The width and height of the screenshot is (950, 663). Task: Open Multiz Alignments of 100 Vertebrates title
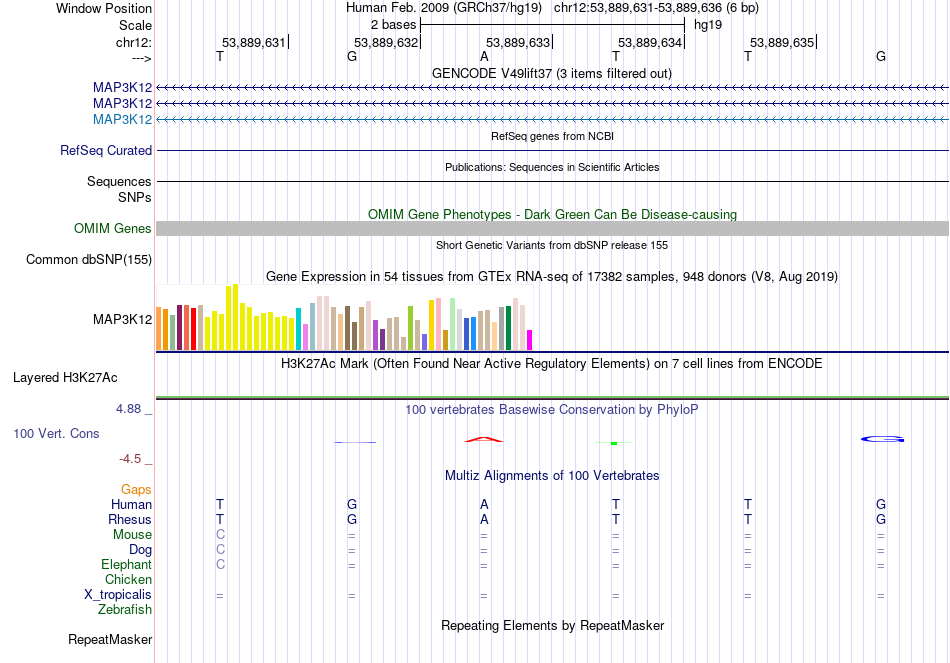tap(552, 476)
